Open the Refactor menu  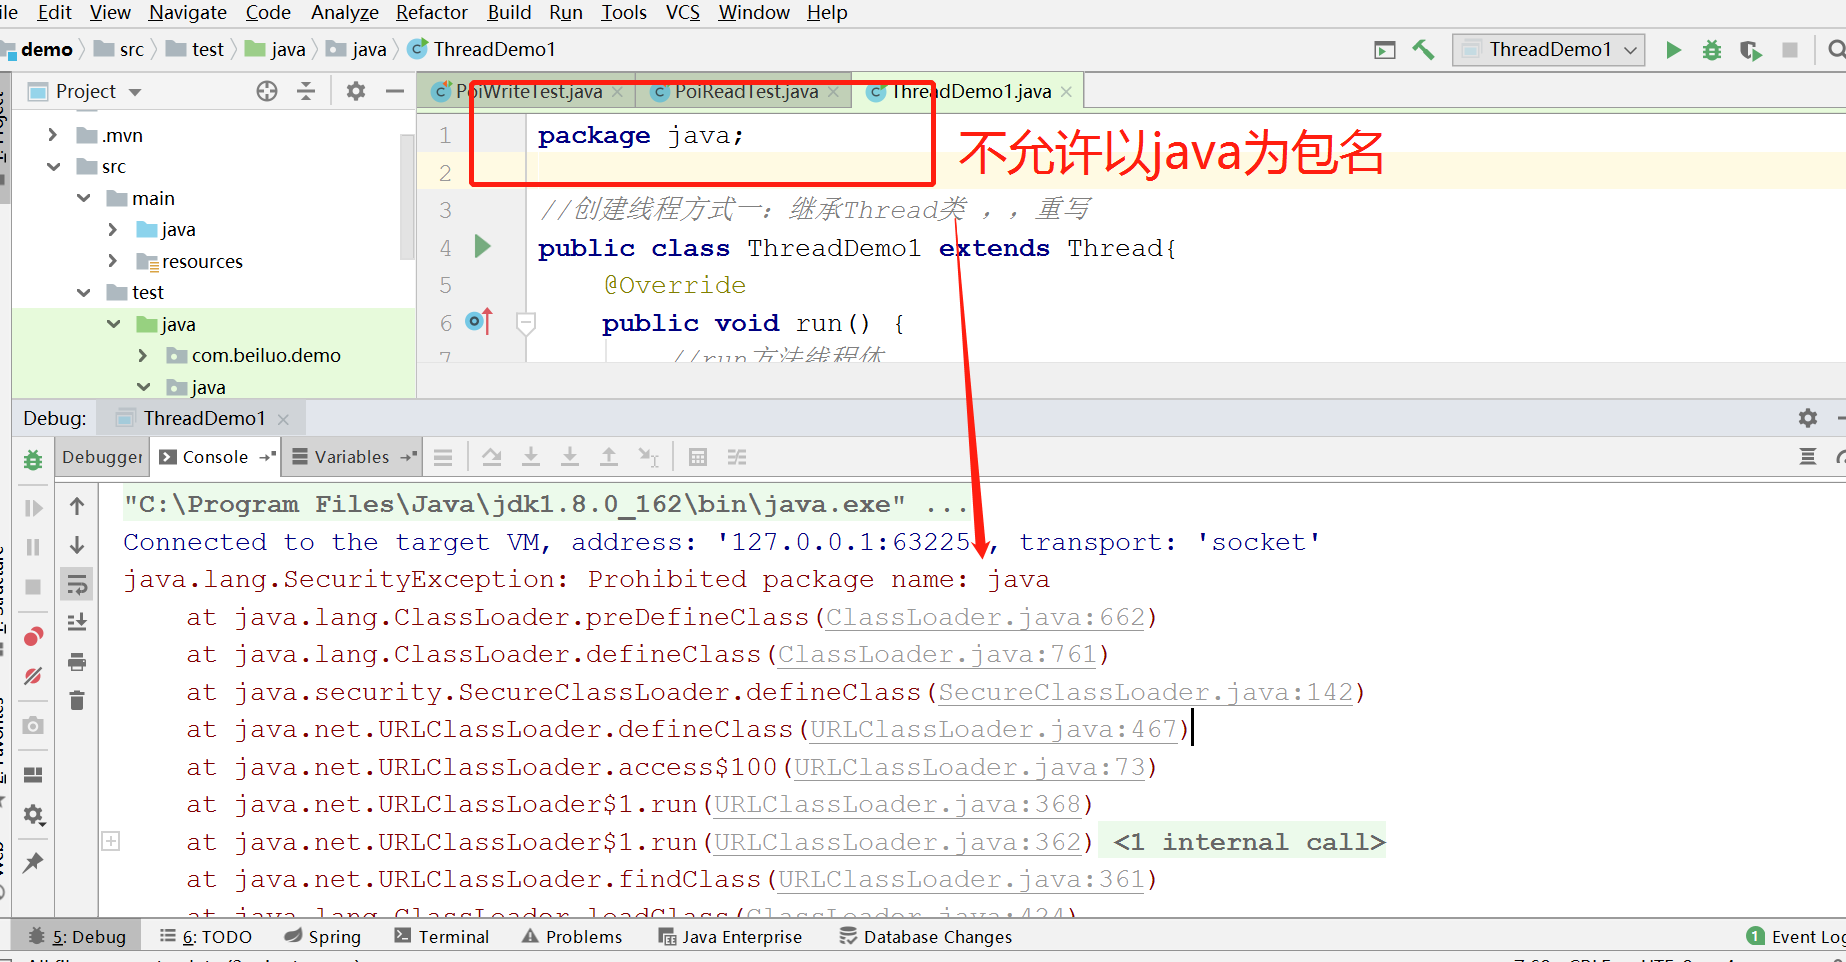432,12
